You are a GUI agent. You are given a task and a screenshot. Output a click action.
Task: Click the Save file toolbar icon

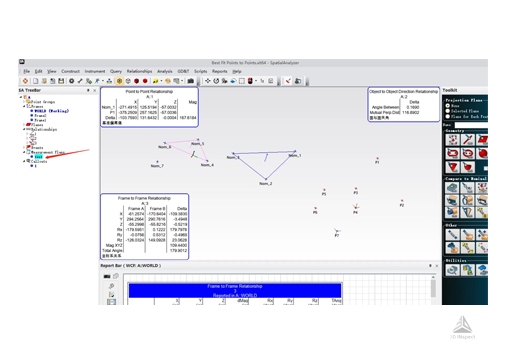(x=61, y=81)
